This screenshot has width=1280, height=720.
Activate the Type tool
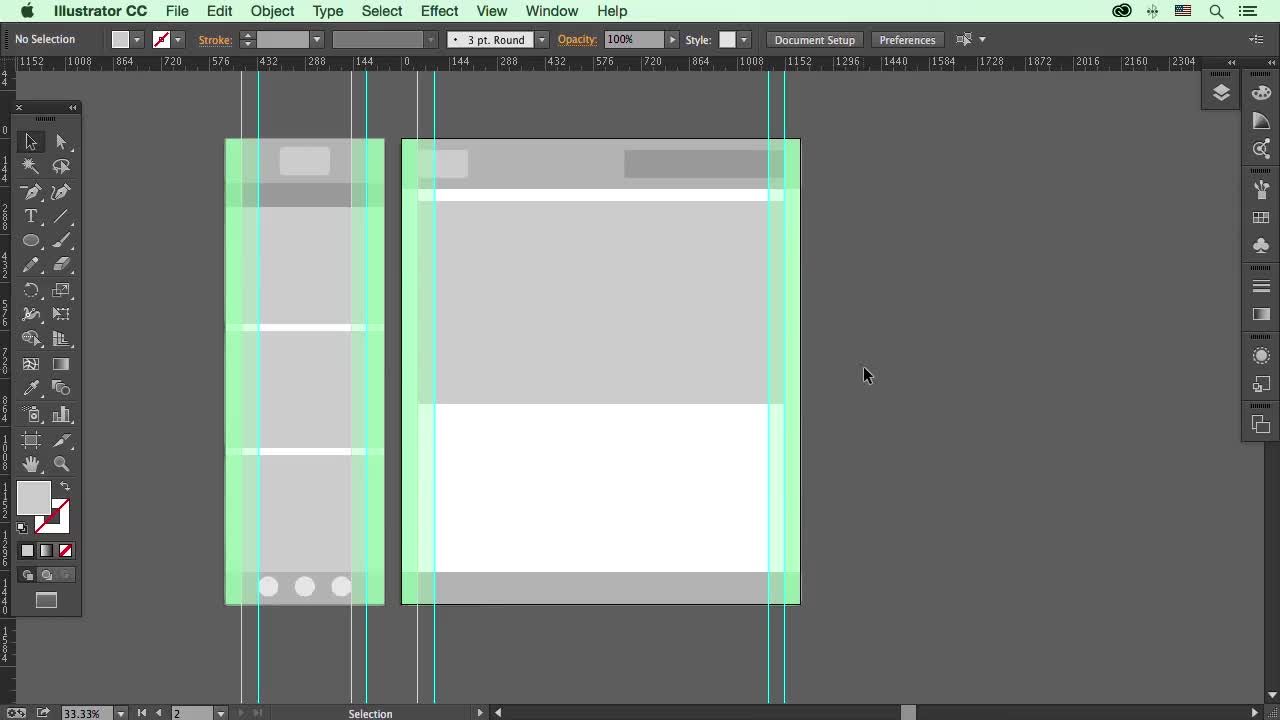click(31, 216)
